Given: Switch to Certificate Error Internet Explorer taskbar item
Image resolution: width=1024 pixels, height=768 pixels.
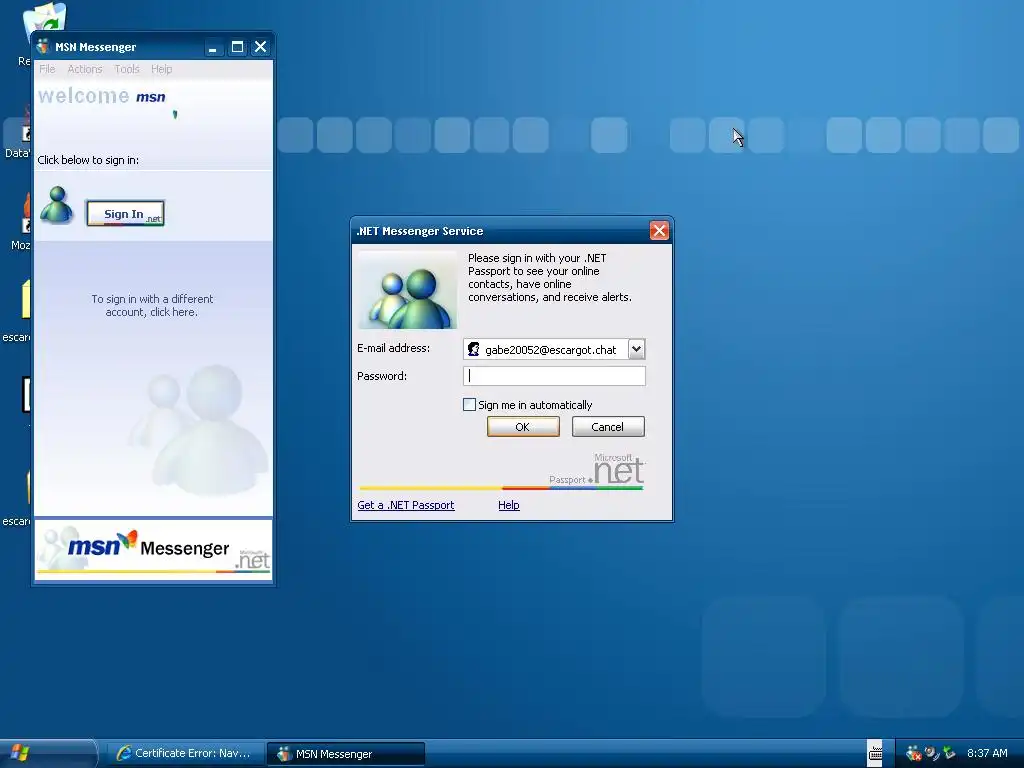Looking at the screenshot, I should pyautogui.click(x=185, y=754).
